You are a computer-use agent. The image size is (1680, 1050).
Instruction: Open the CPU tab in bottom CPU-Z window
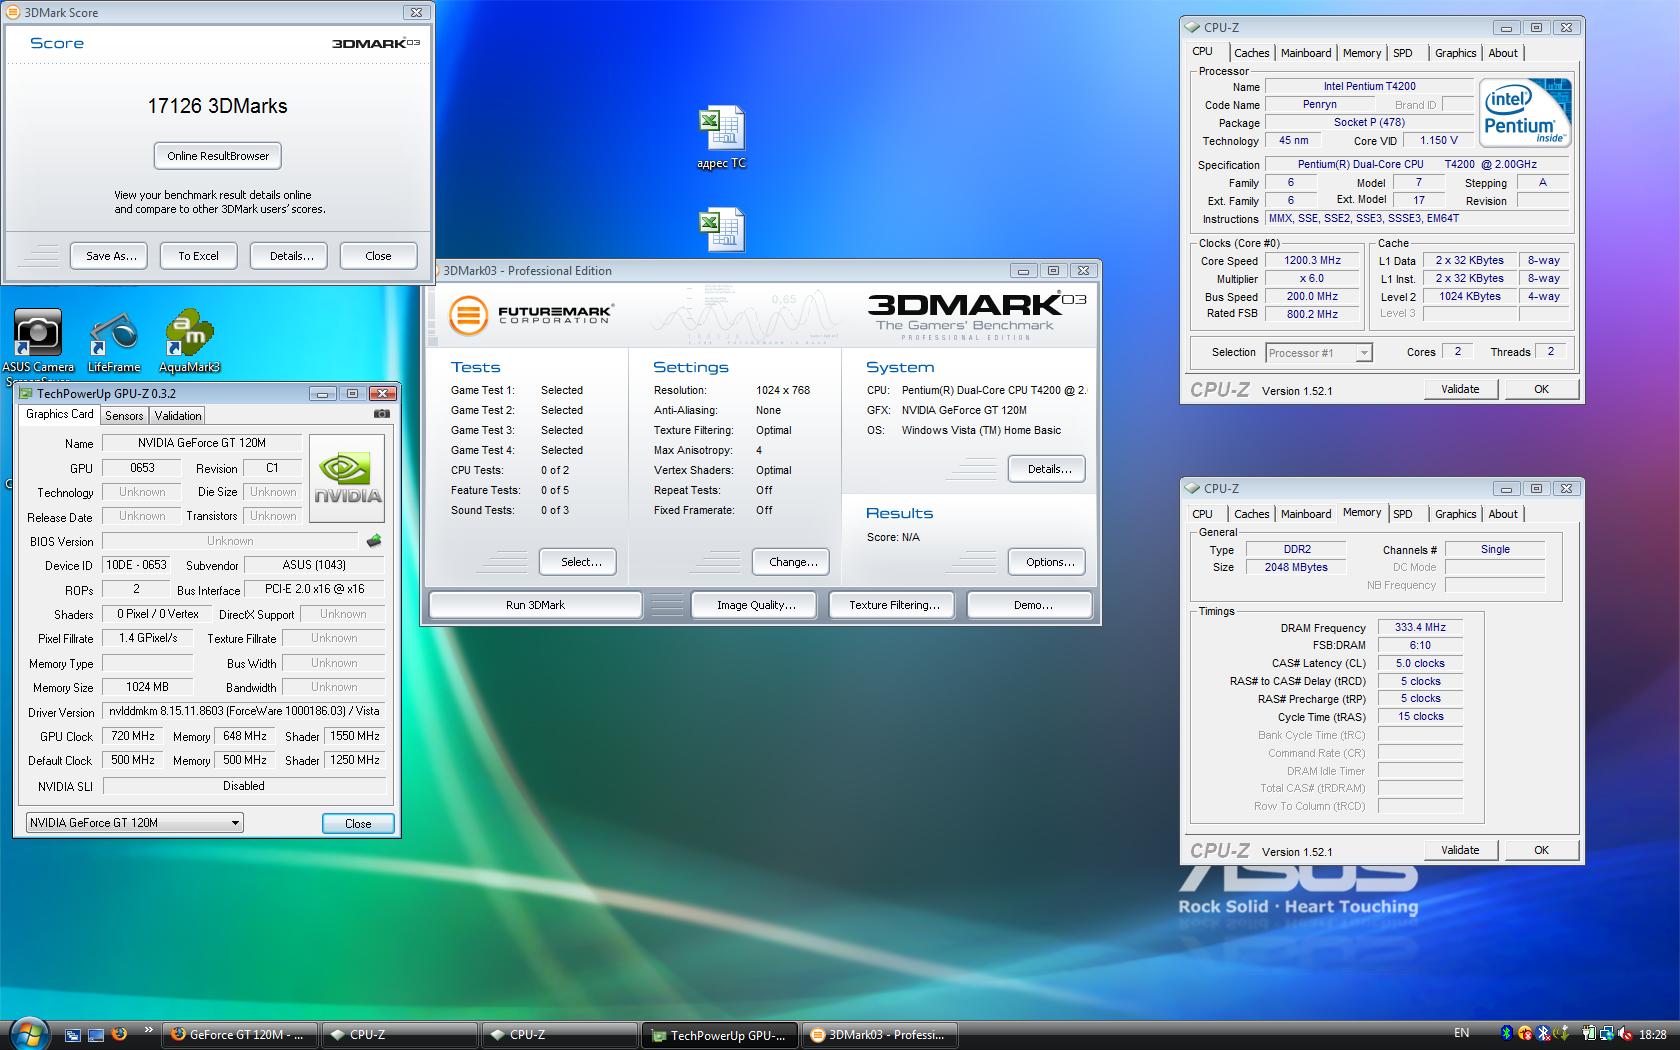tap(1202, 514)
